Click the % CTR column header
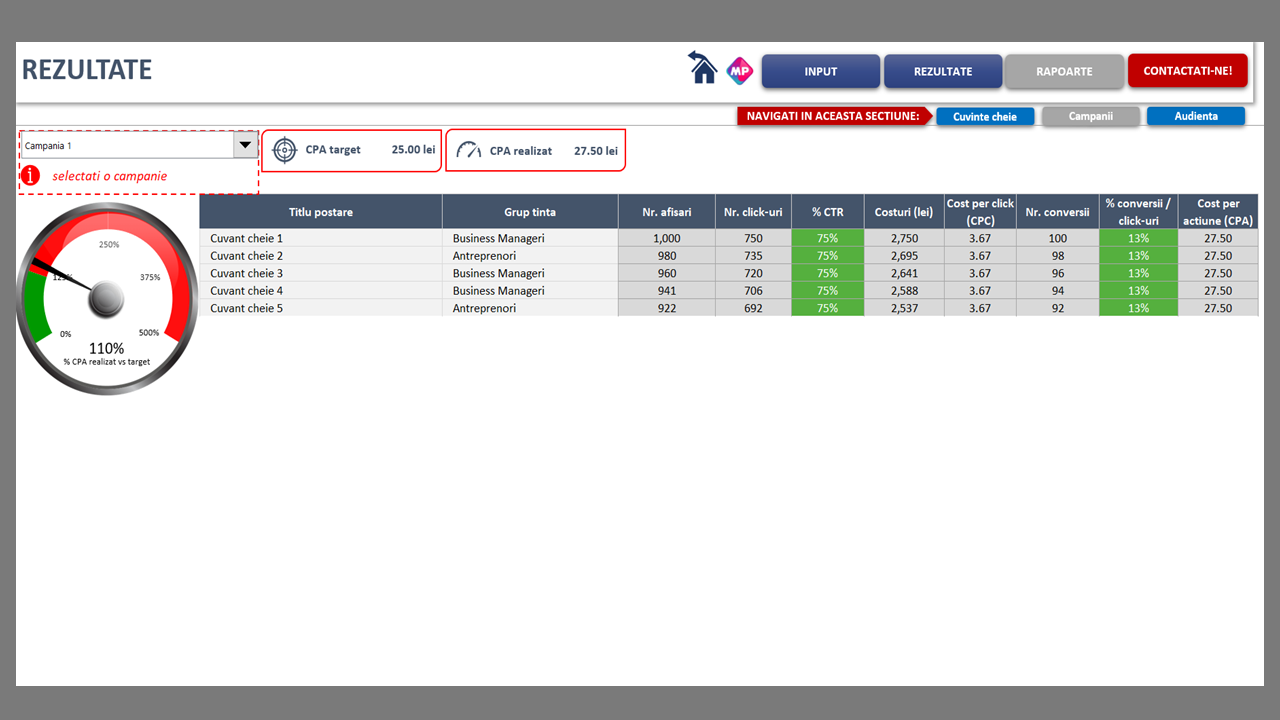 (827, 212)
